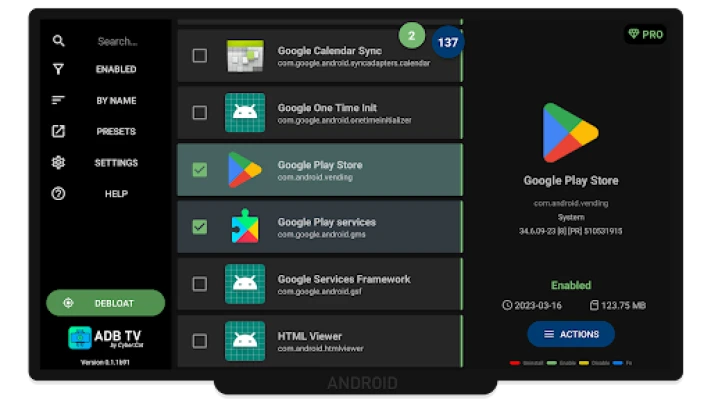Click the sort icon beside BY NAME
711x400 pixels.
(58, 100)
